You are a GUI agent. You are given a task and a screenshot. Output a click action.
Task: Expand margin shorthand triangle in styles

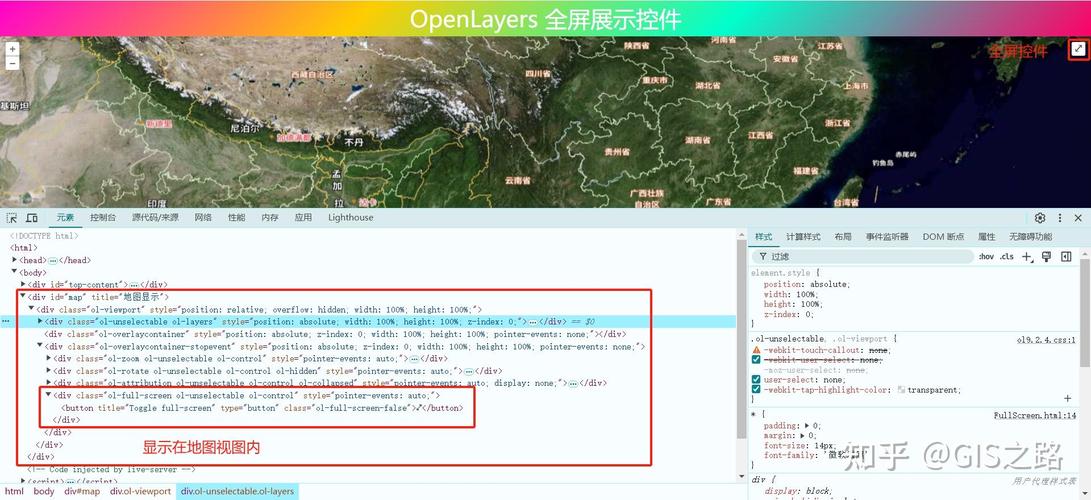pos(802,435)
